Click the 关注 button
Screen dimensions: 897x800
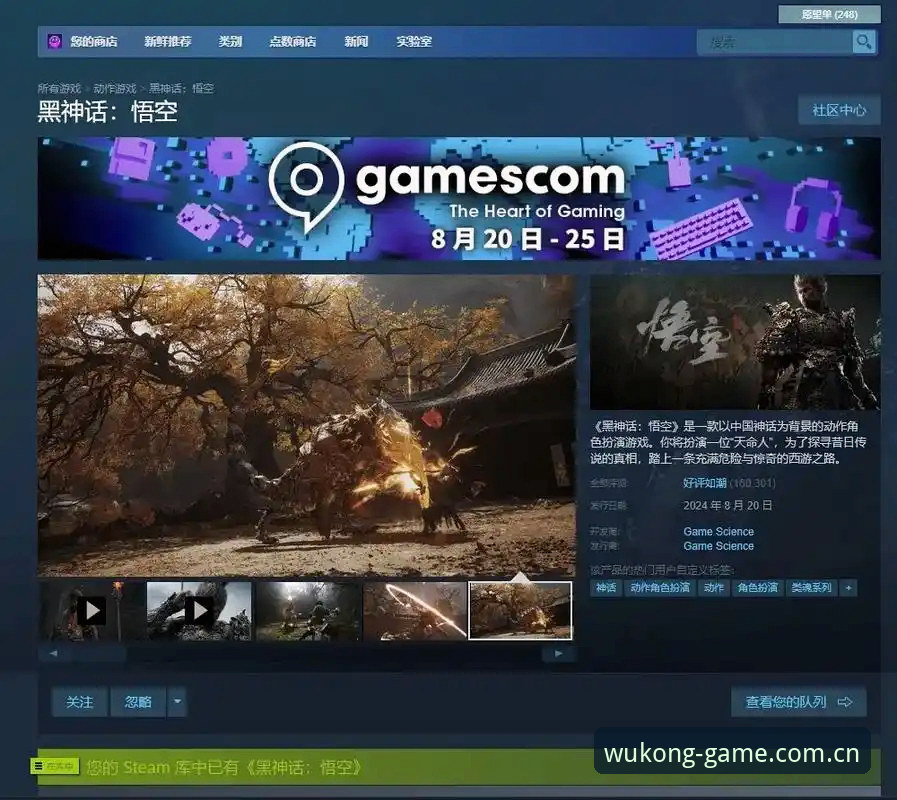(80, 702)
